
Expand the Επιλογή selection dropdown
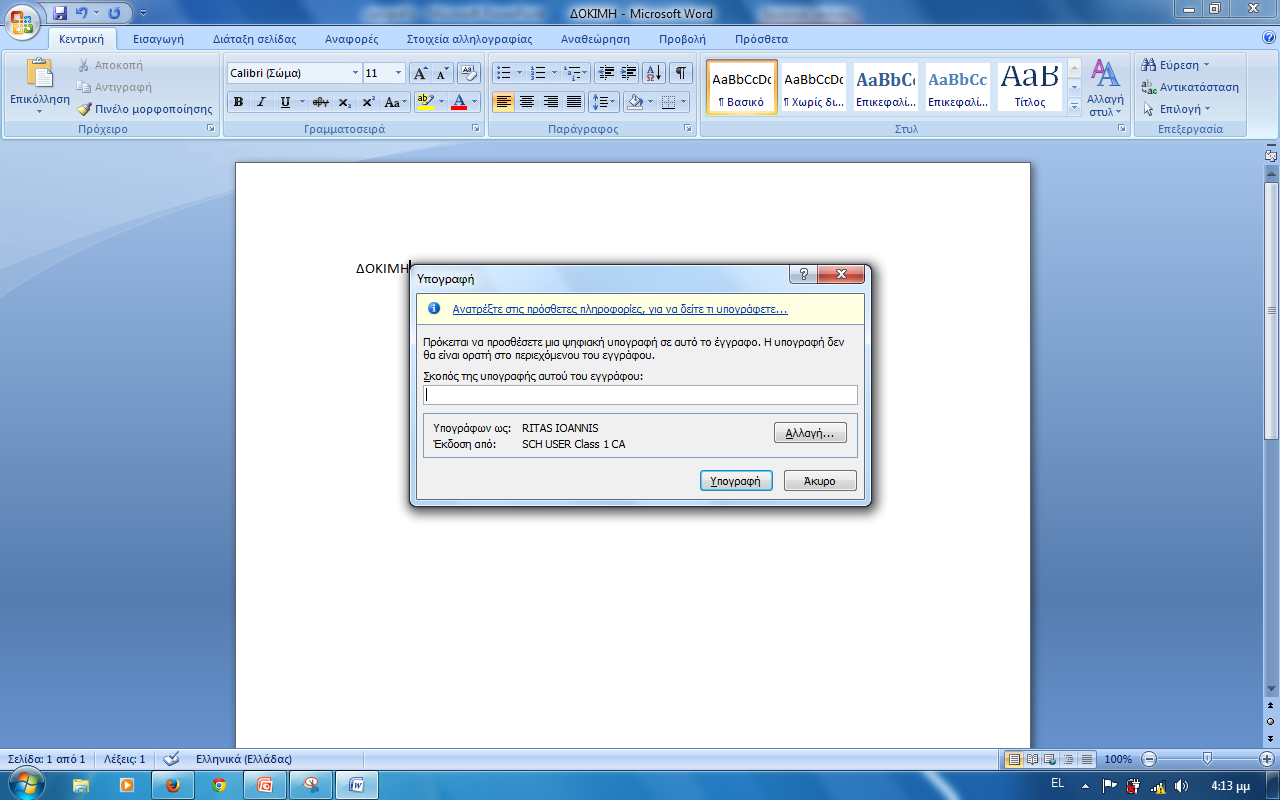(1207, 109)
